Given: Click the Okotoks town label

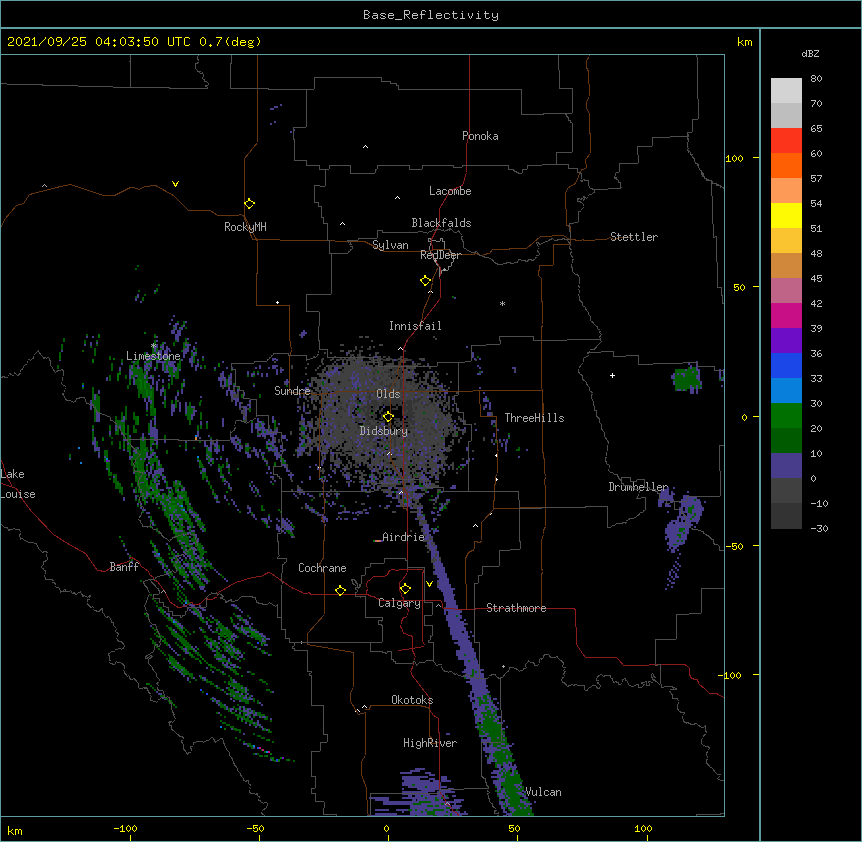Looking at the screenshot, I should tap(412, 700).
